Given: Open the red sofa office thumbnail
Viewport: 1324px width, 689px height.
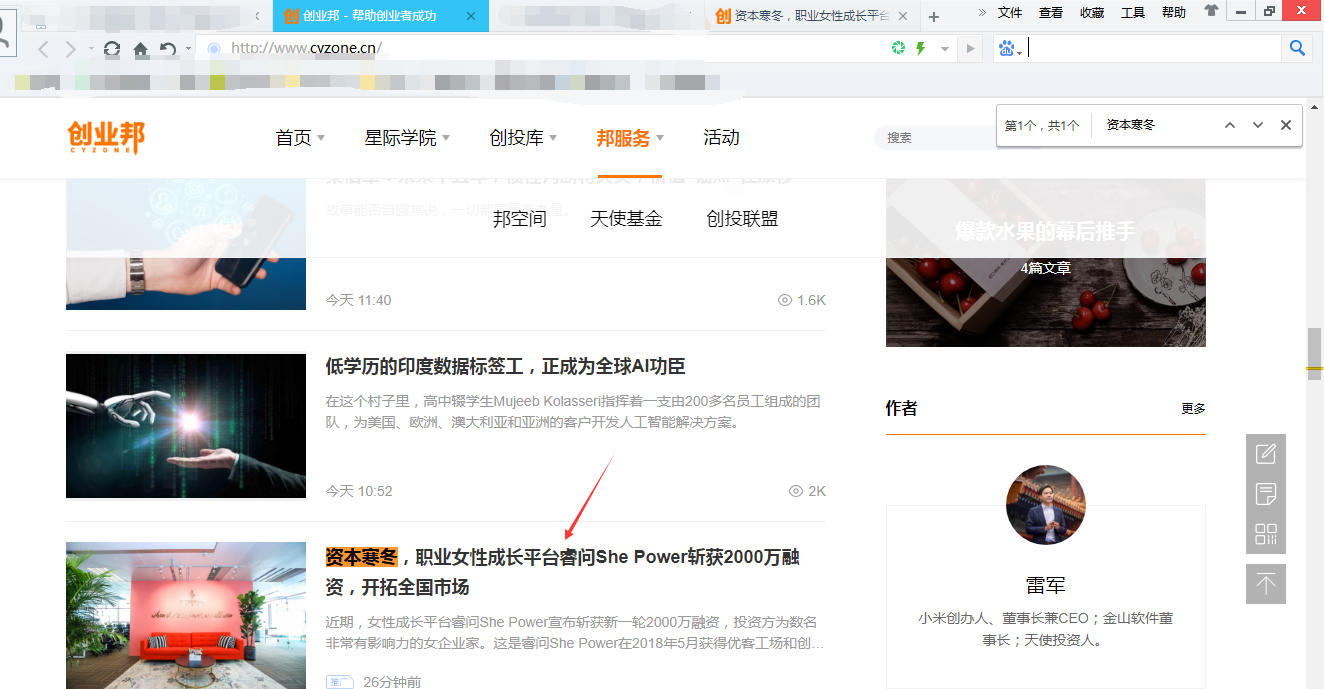Looking at the screenshot, I should [x=186, y=615].
